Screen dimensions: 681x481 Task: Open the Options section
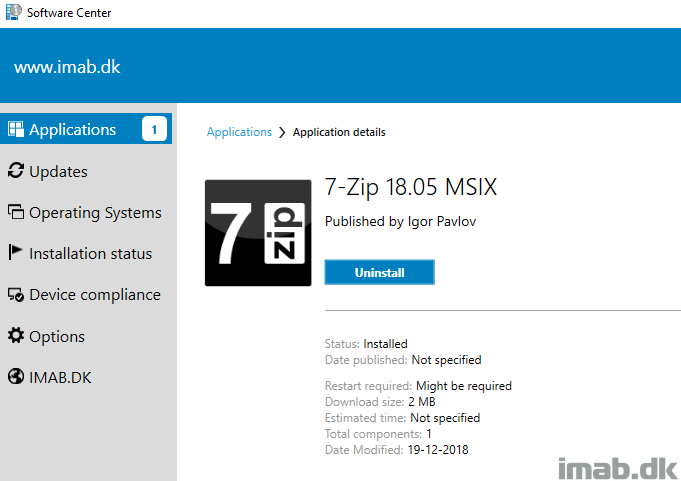[57, 337]
